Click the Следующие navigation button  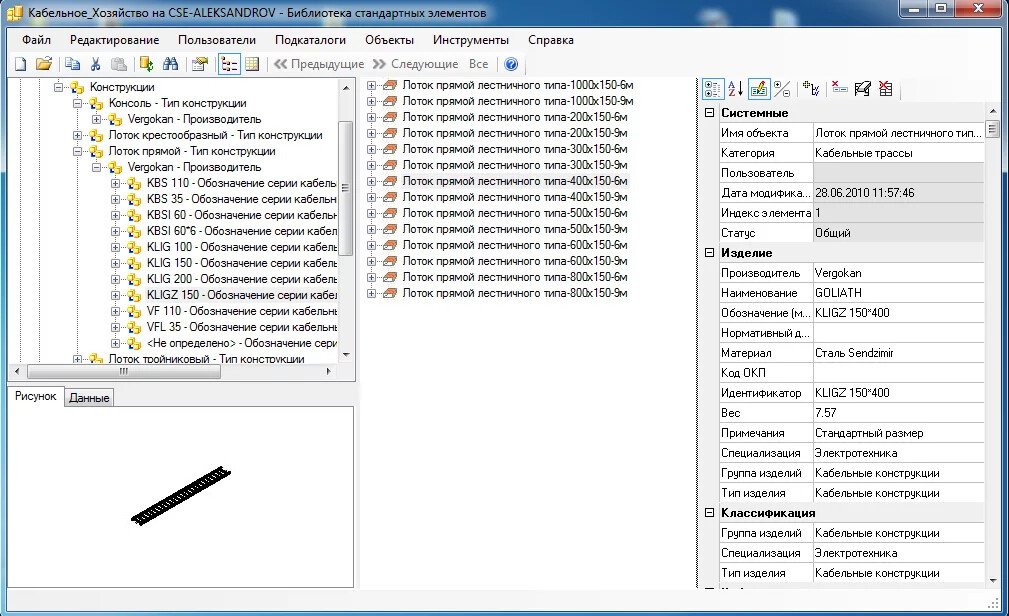(415, 64)
